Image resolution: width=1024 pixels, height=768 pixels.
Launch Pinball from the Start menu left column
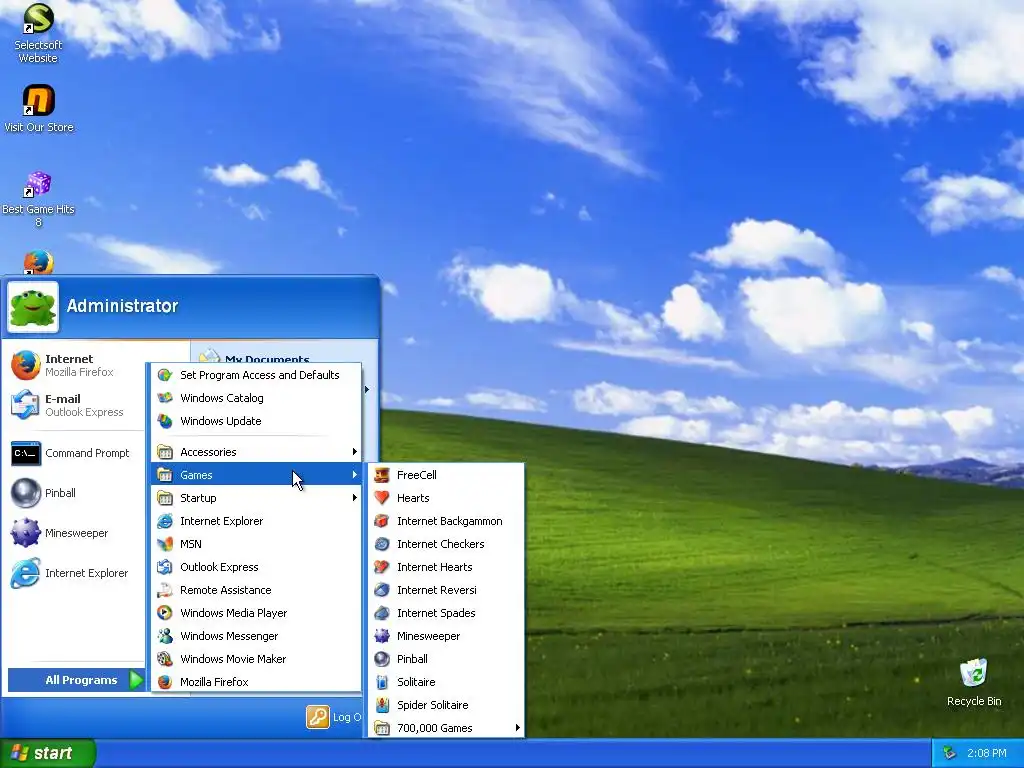(x=73, y=493)
